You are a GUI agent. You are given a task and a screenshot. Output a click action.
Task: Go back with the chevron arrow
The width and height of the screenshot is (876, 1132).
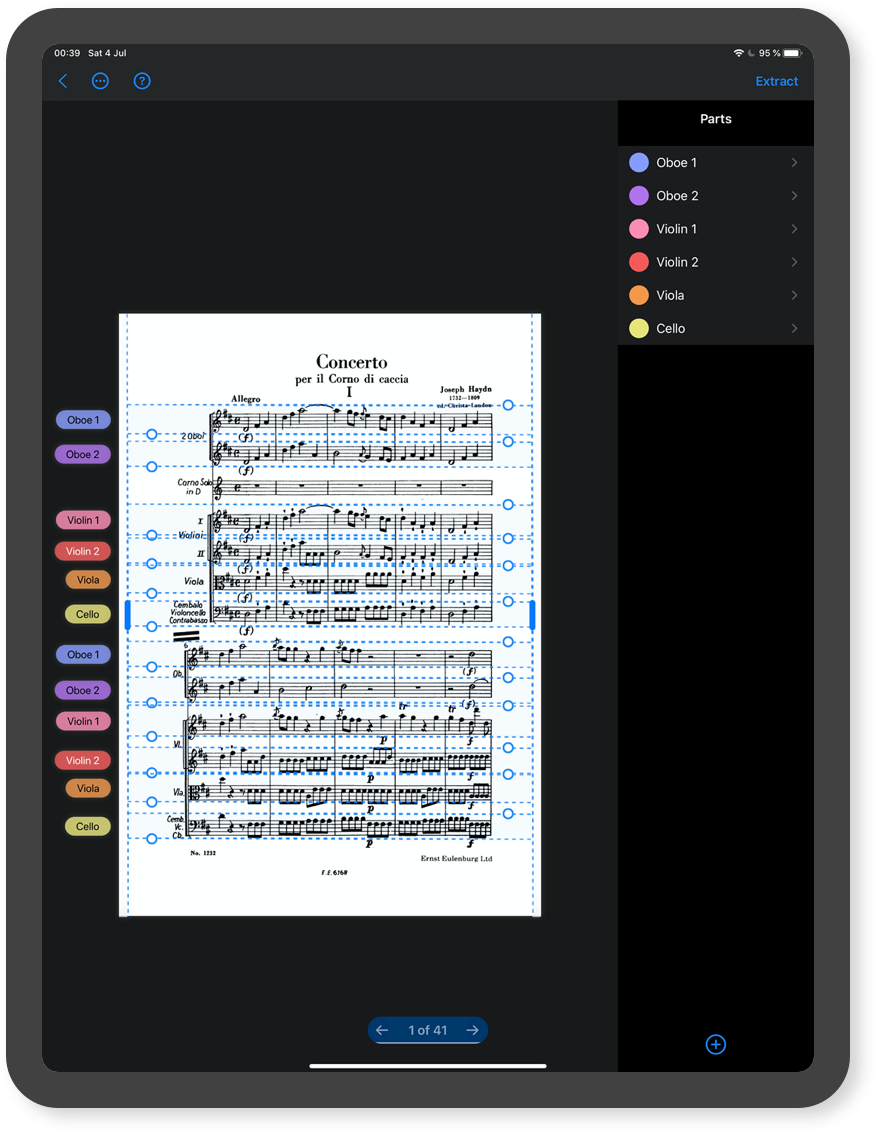pos(63,81)
